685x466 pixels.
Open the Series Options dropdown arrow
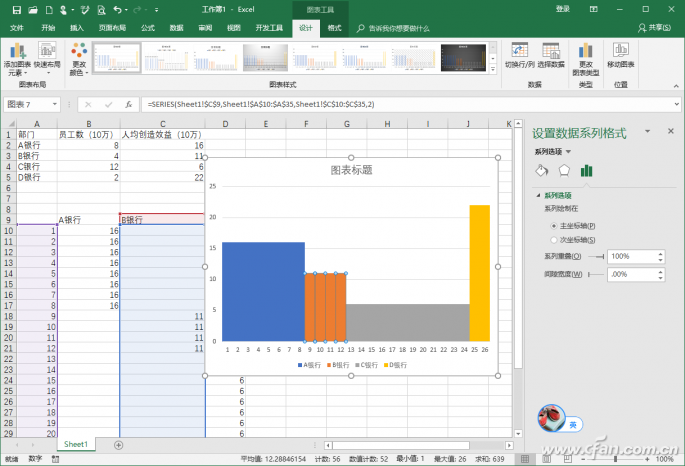pos(568,152)
